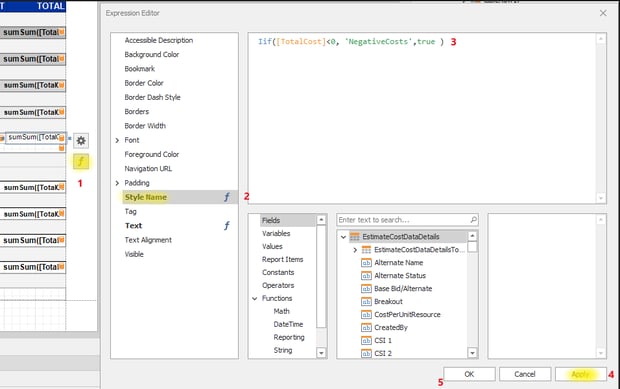
Task: Click scroll-down arrow of categories list
Action: pyautogui.click(x=321, y=353)
